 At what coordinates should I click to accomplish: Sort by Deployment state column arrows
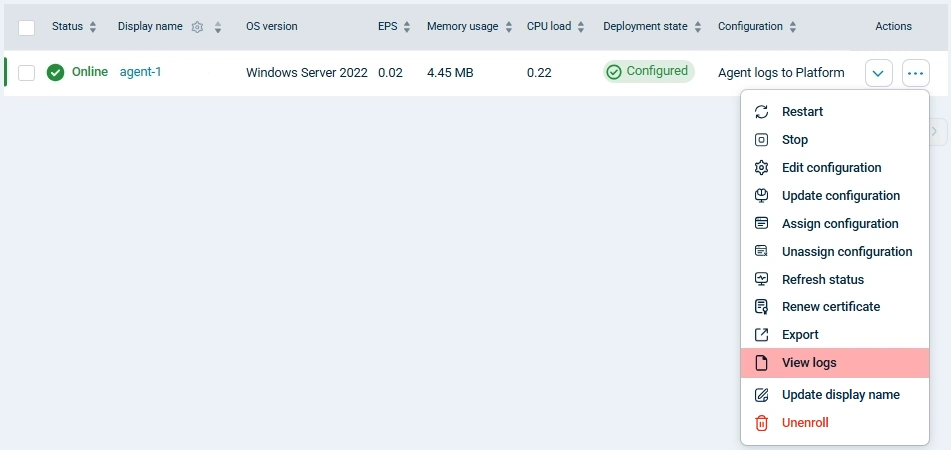click(698, 27)
